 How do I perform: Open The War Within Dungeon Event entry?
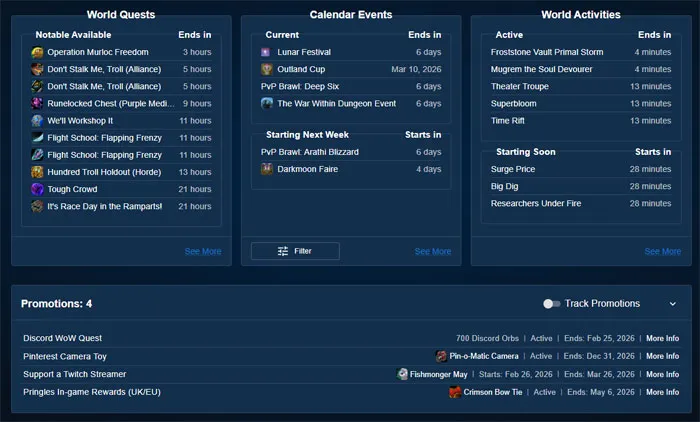pyautogui.click(x=337, y=104)
